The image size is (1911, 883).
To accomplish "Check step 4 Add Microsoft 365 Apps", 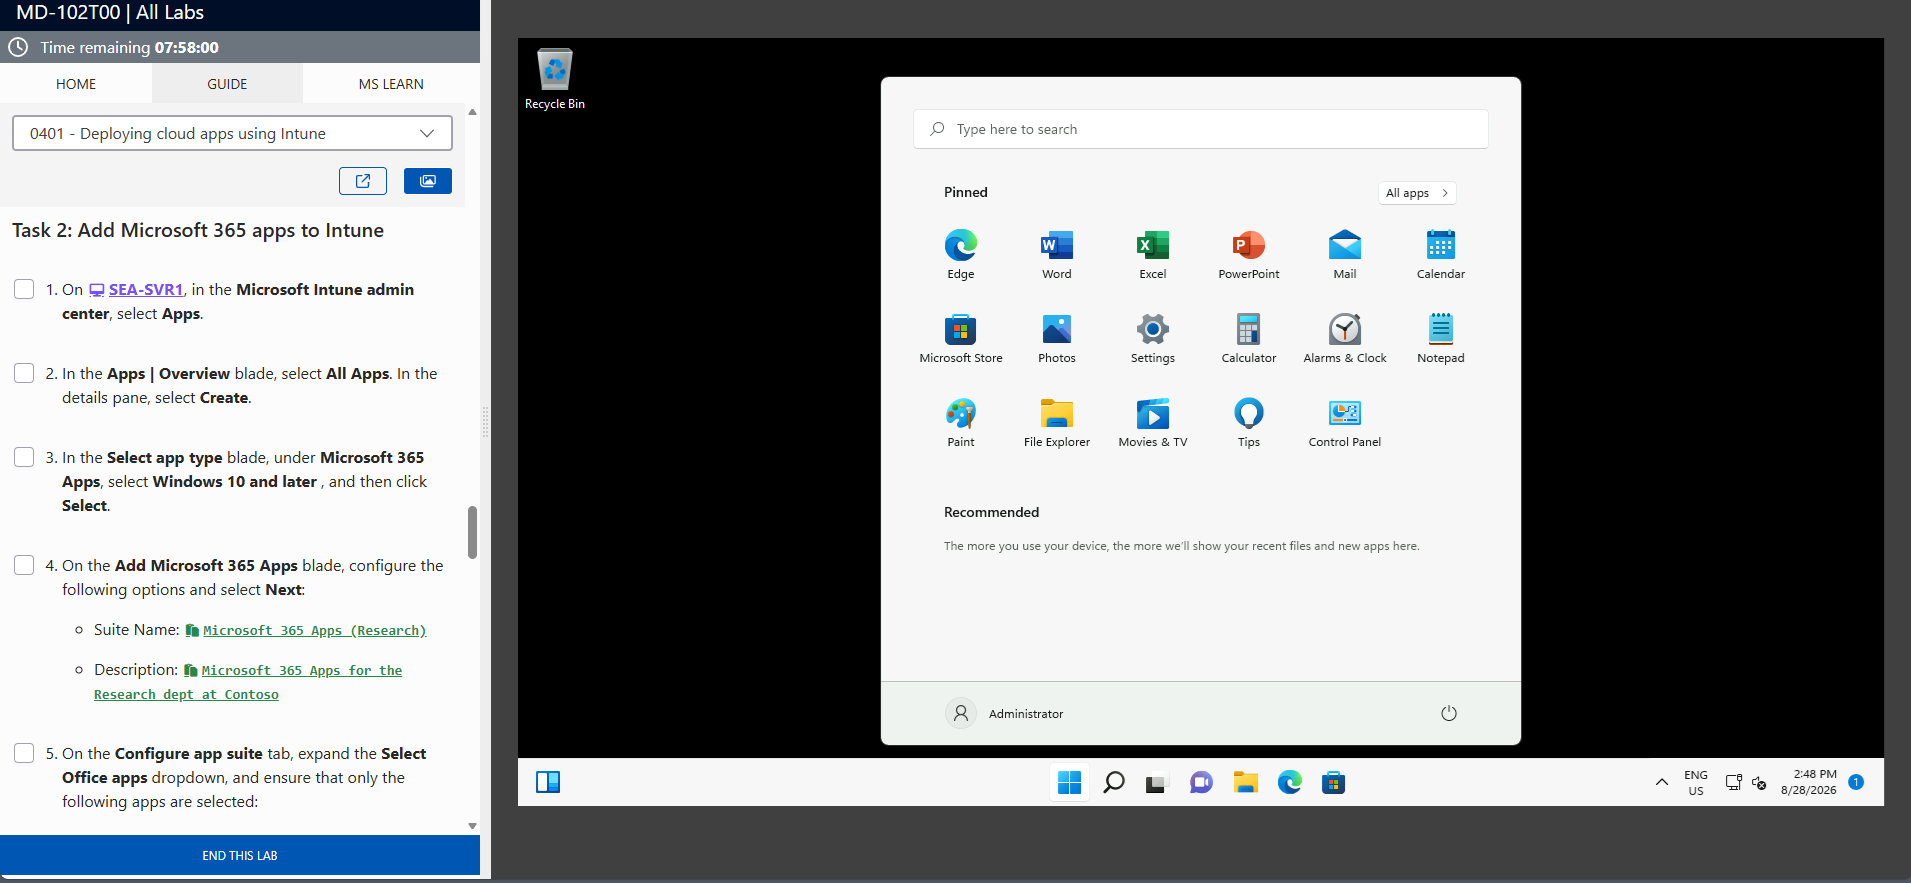I will pos(24,565).
